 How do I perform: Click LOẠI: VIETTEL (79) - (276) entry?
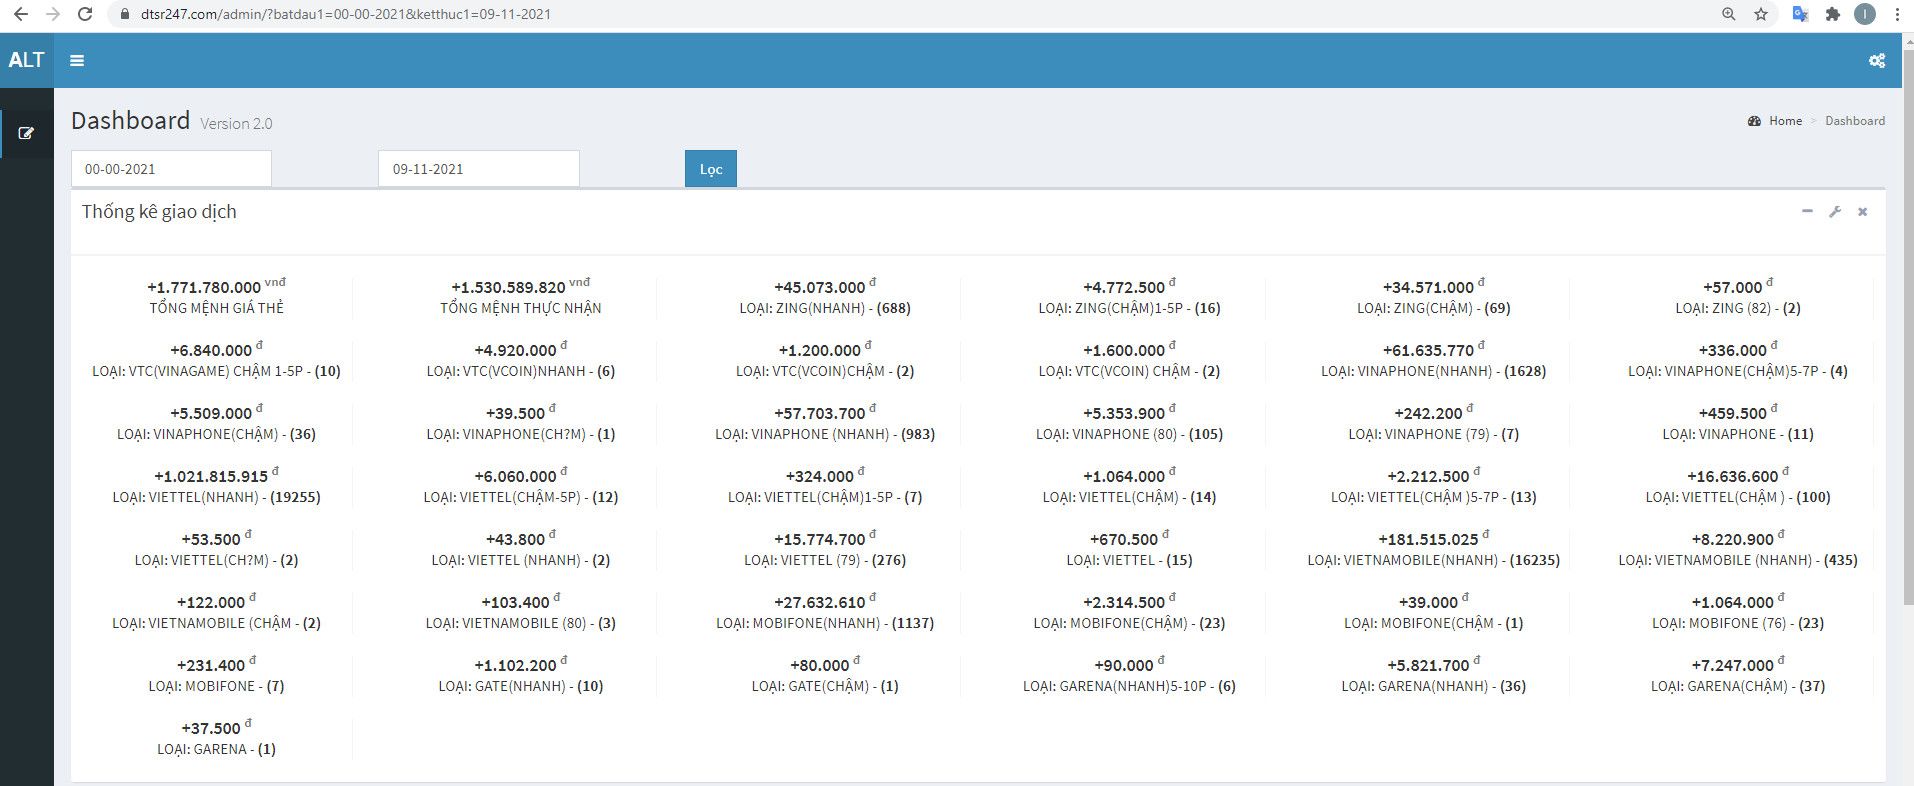click(825, 560)
